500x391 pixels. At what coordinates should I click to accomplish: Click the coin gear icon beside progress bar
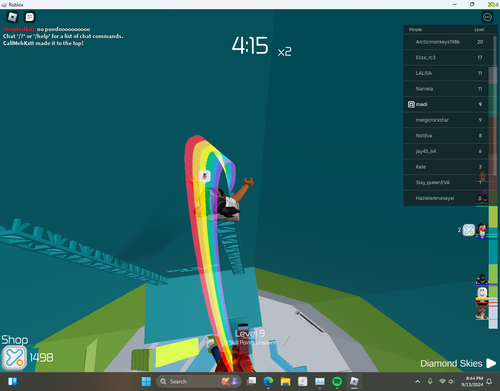coord(468,230)
